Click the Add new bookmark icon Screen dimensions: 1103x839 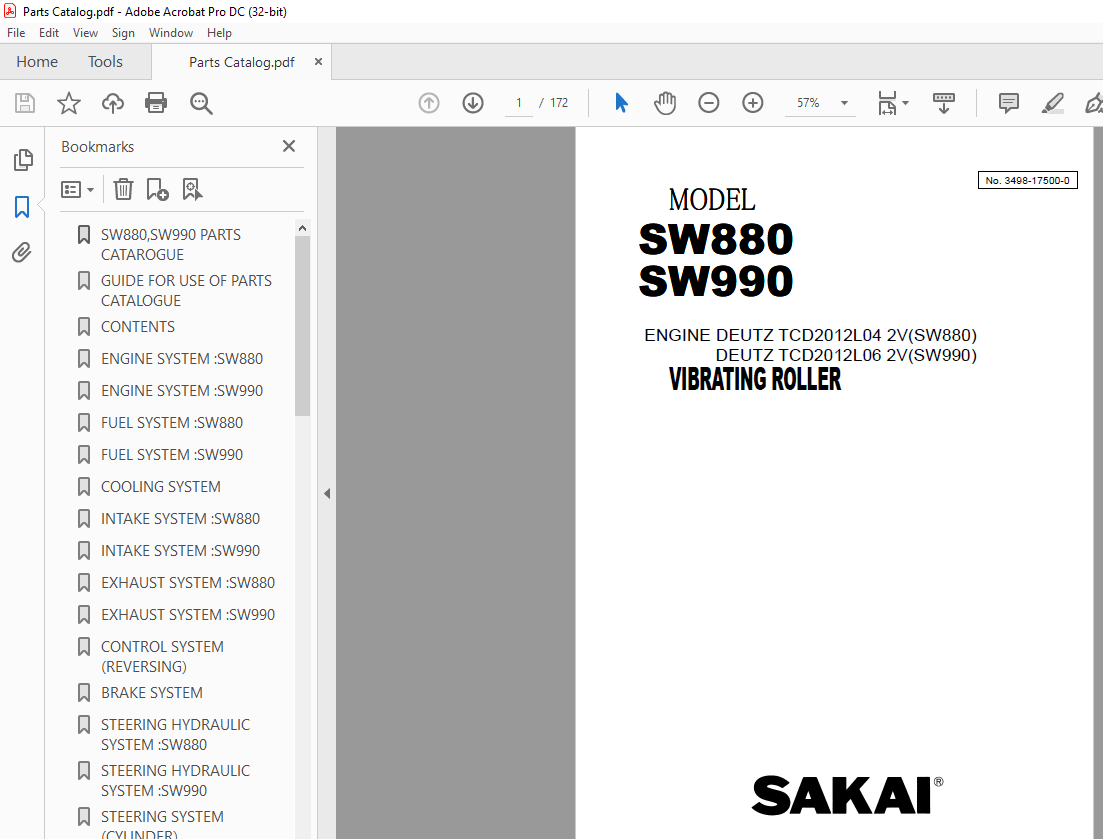157,189
